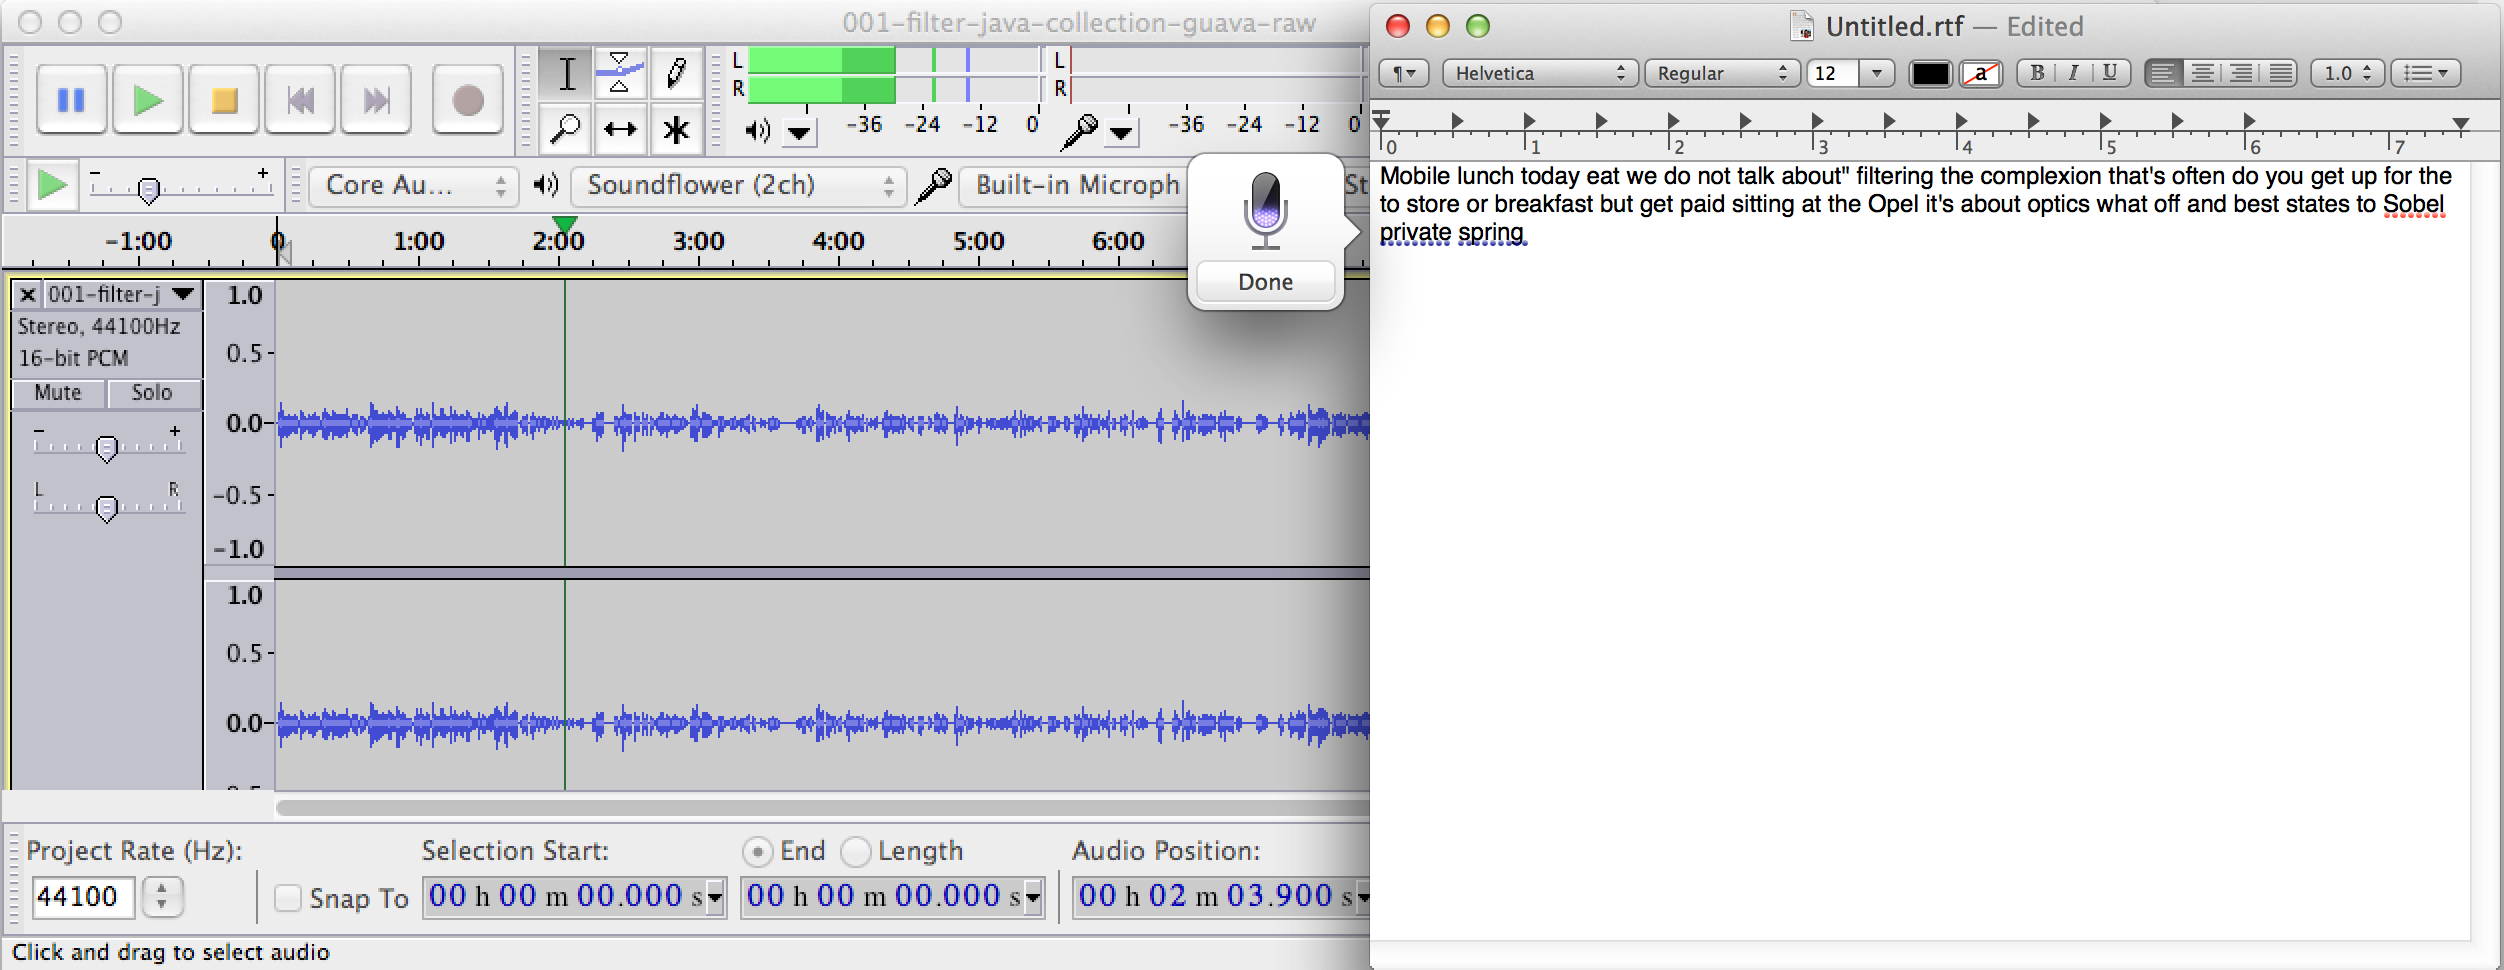Click the microphone icon beside Built-in Microph

(x=934, y=186)
